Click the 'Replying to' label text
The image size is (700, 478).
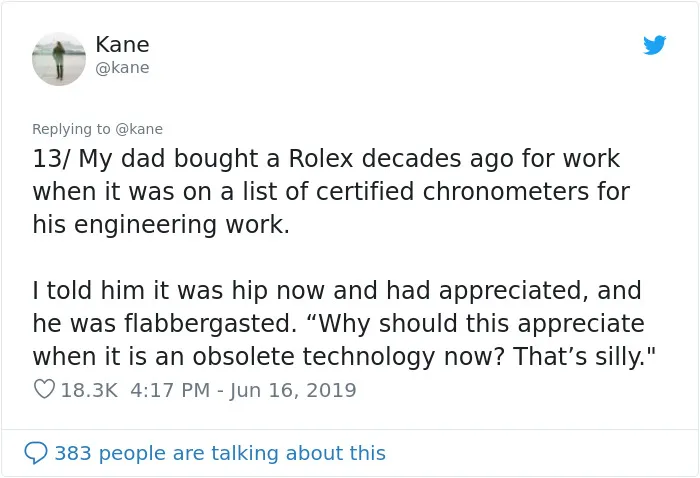[x=71, y=129]
